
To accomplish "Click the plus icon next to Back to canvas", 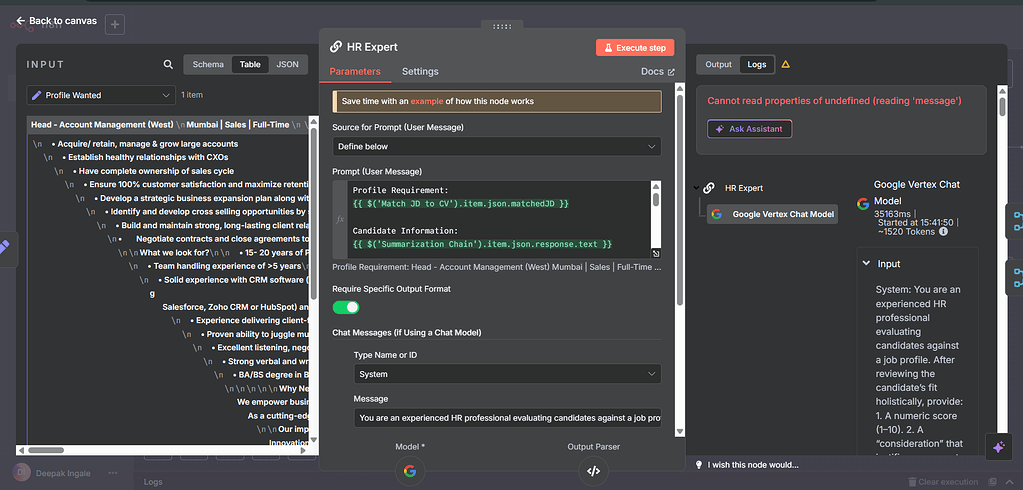I will click(115, 24).
